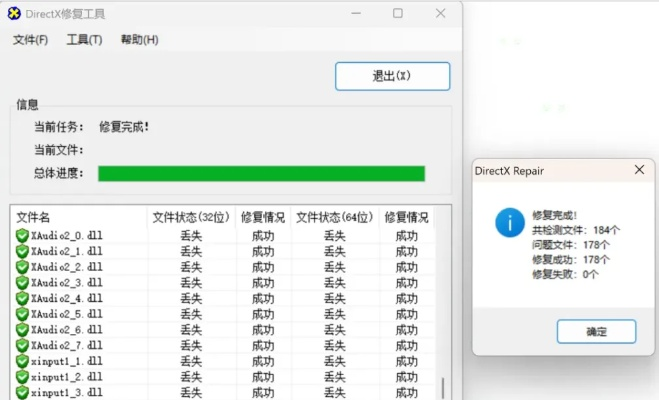This screenshot has width=659, height=400.
Task: Confirm the dialog with the 确定 button
Action: (x=596, y=331)
